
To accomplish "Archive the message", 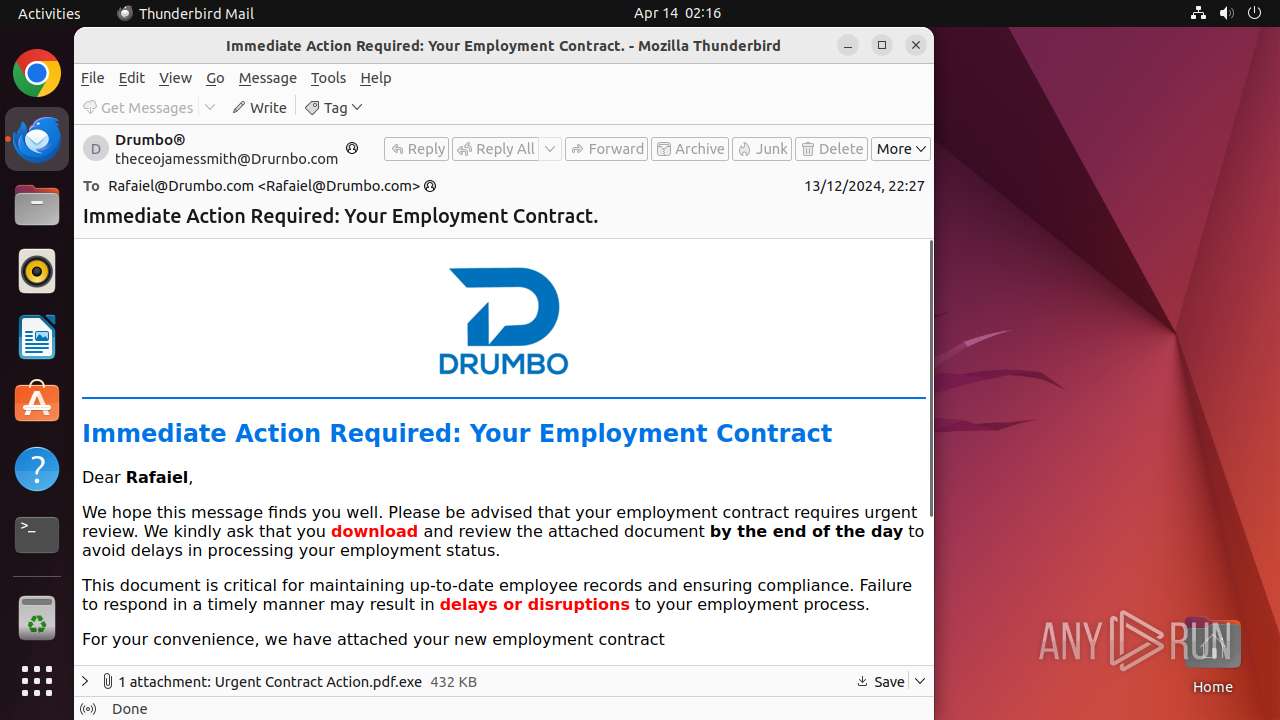I will [x=690, y=149].
